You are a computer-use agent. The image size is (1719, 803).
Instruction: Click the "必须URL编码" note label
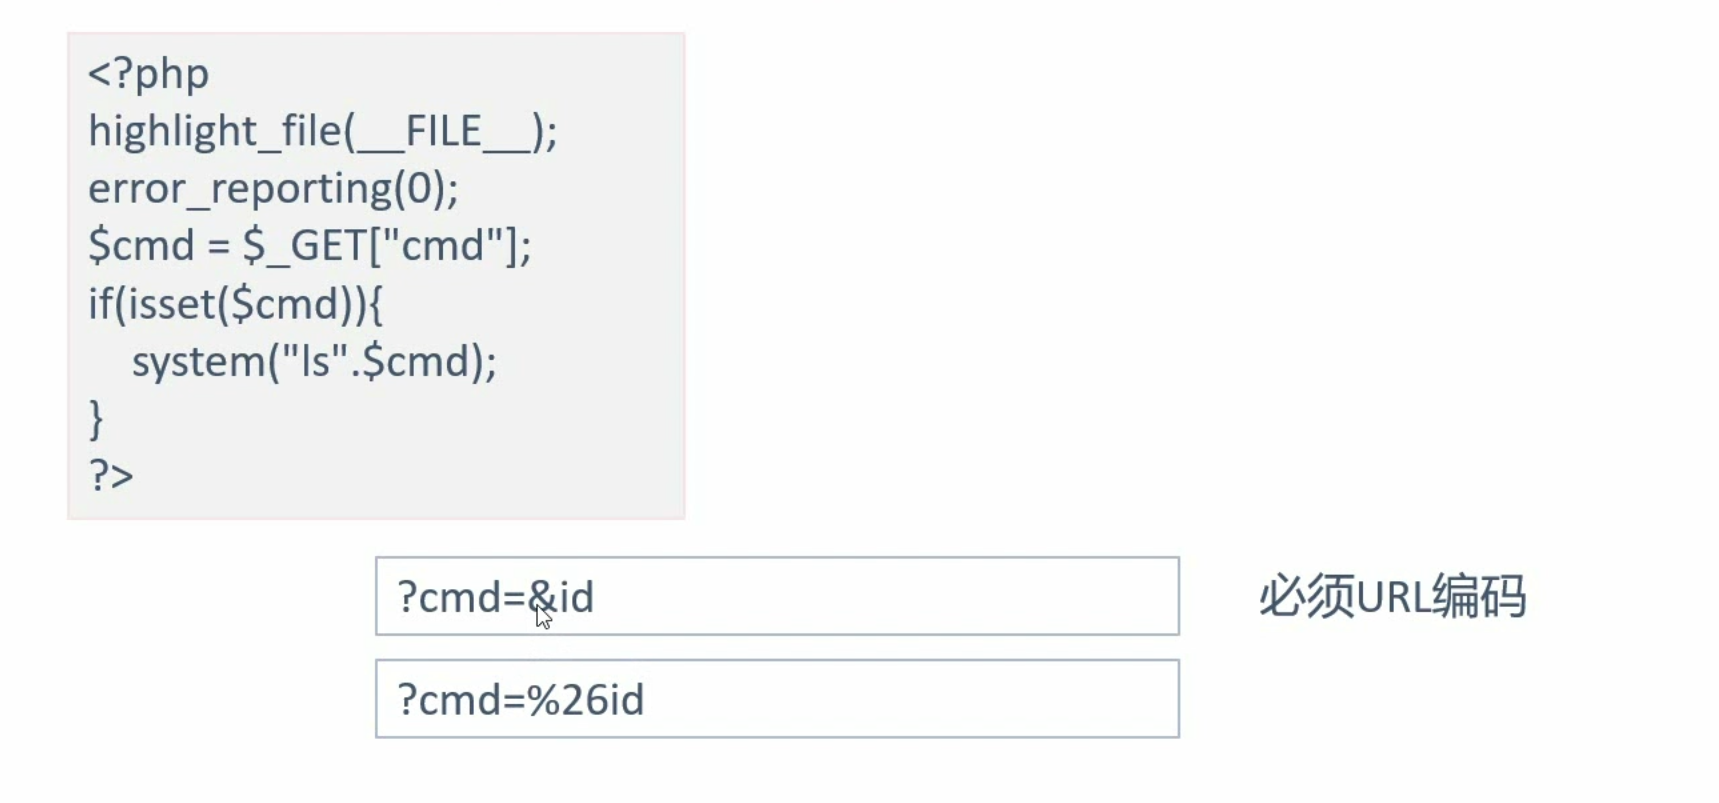point(1392,597)
